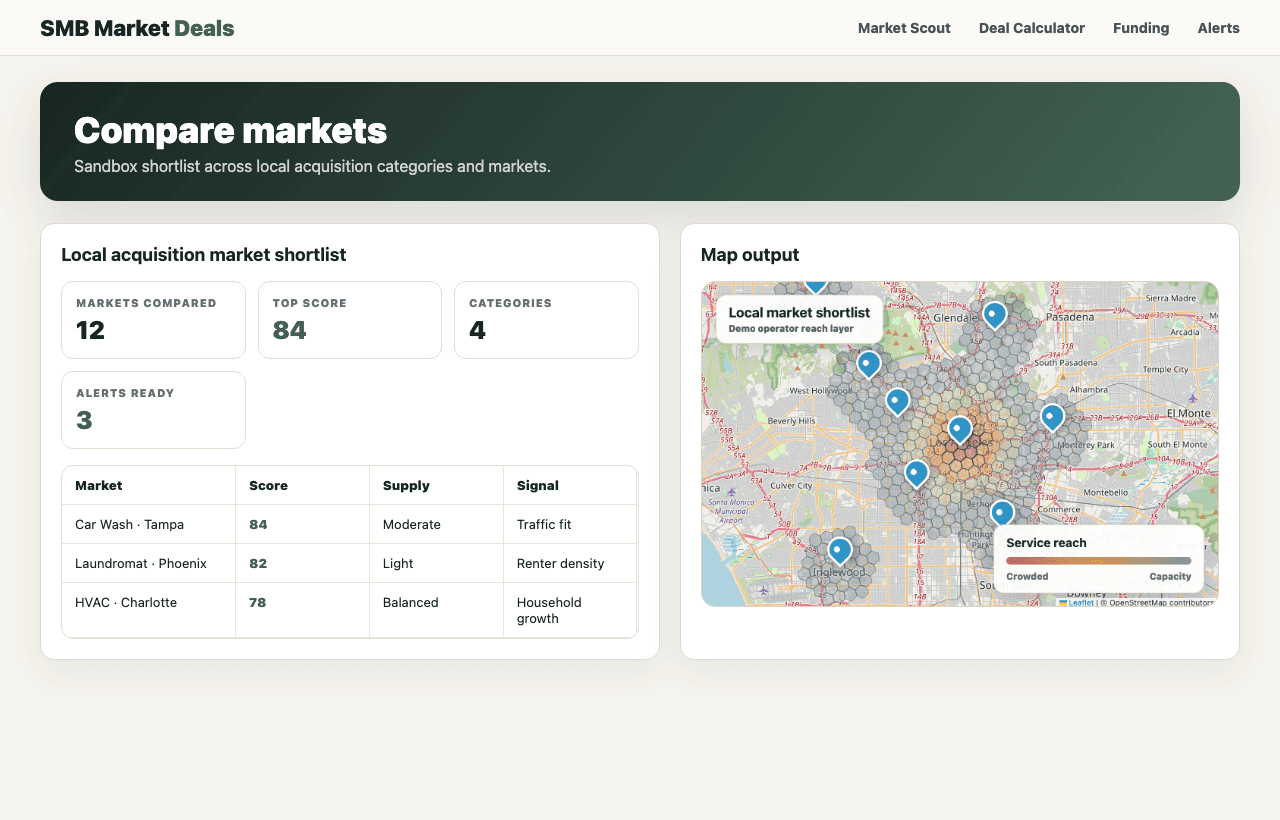This screenshot has height=820, width=1280.
Task: Click the Household growth signal cell
Action: click(x=570, y=610)
